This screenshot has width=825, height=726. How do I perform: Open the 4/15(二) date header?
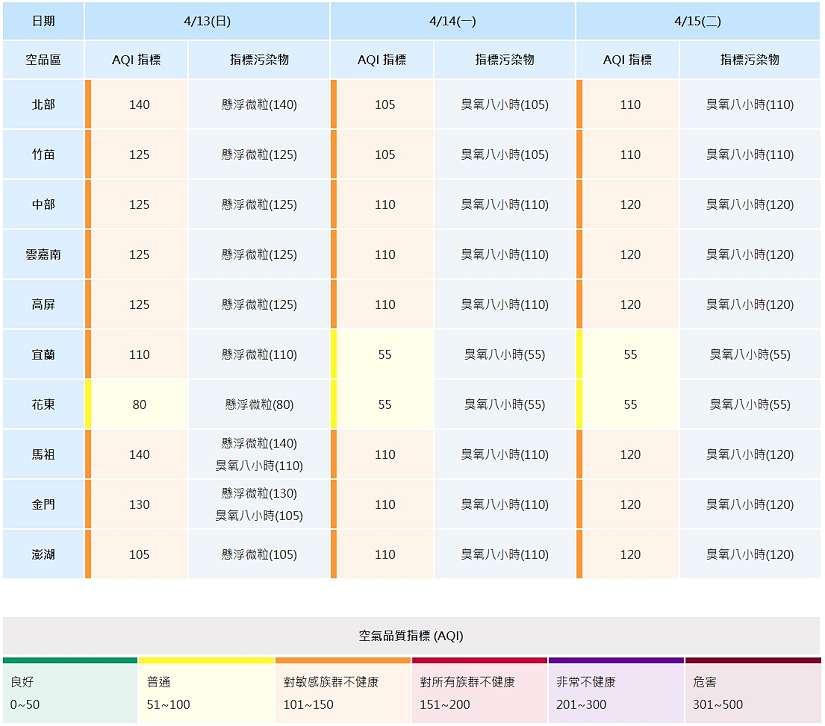[x=698, y=20]
